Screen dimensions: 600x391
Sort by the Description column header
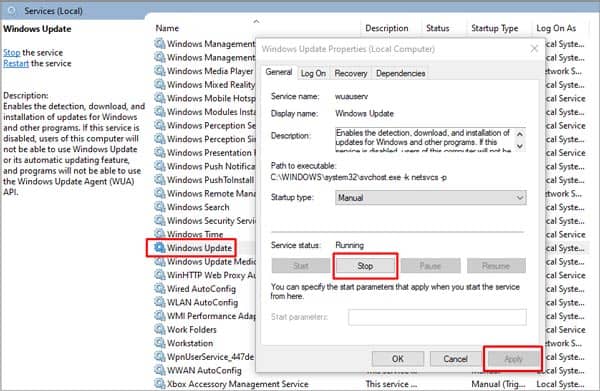[386, 28]
